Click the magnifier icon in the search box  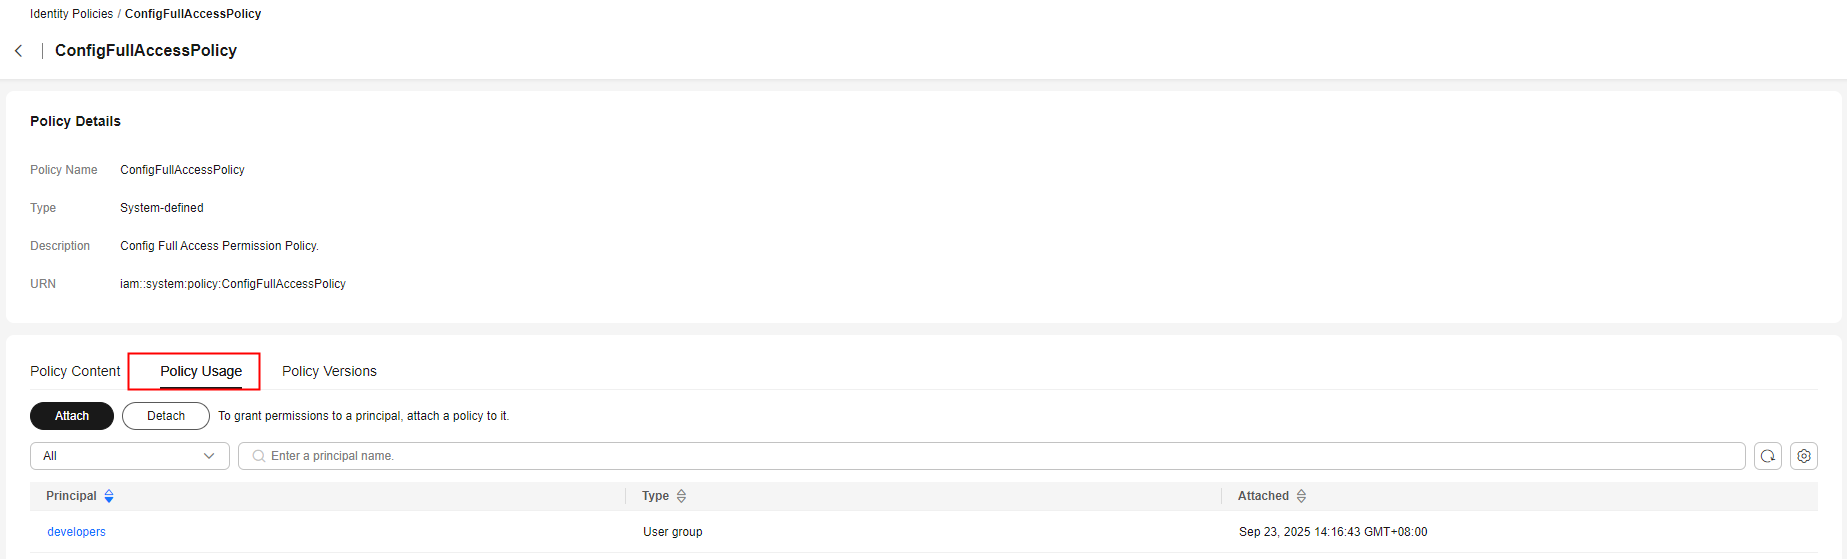(x=259, y=456)
